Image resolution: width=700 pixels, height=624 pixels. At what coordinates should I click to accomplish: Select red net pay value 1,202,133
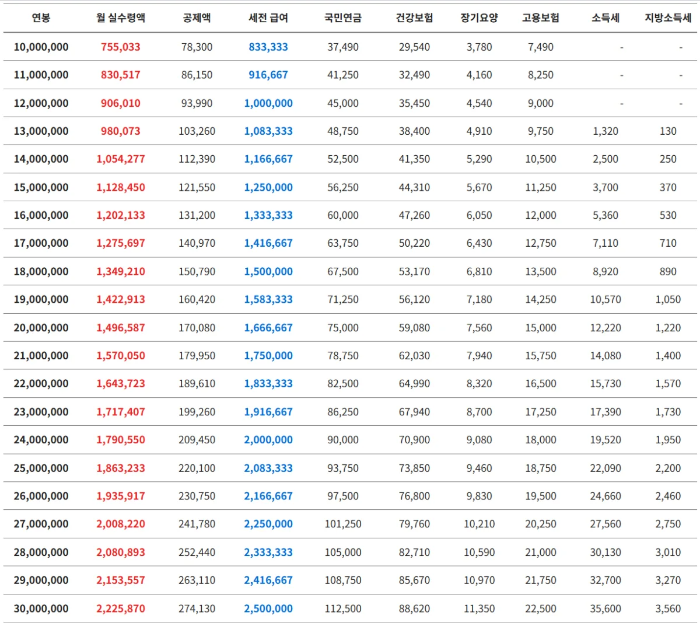121,215
